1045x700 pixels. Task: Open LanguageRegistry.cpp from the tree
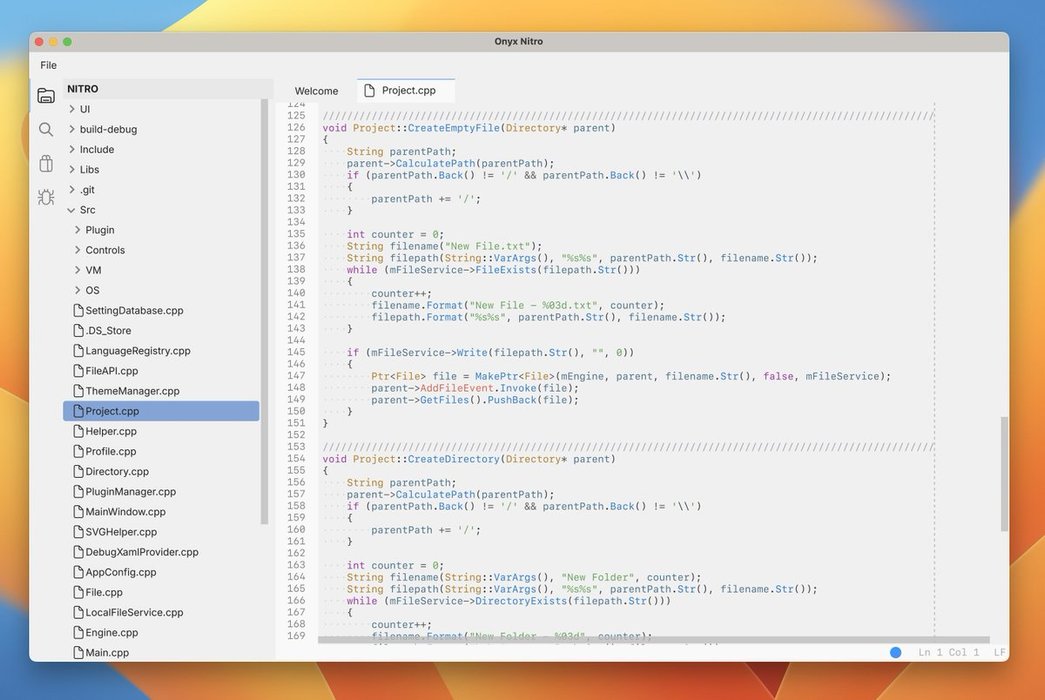137,350
